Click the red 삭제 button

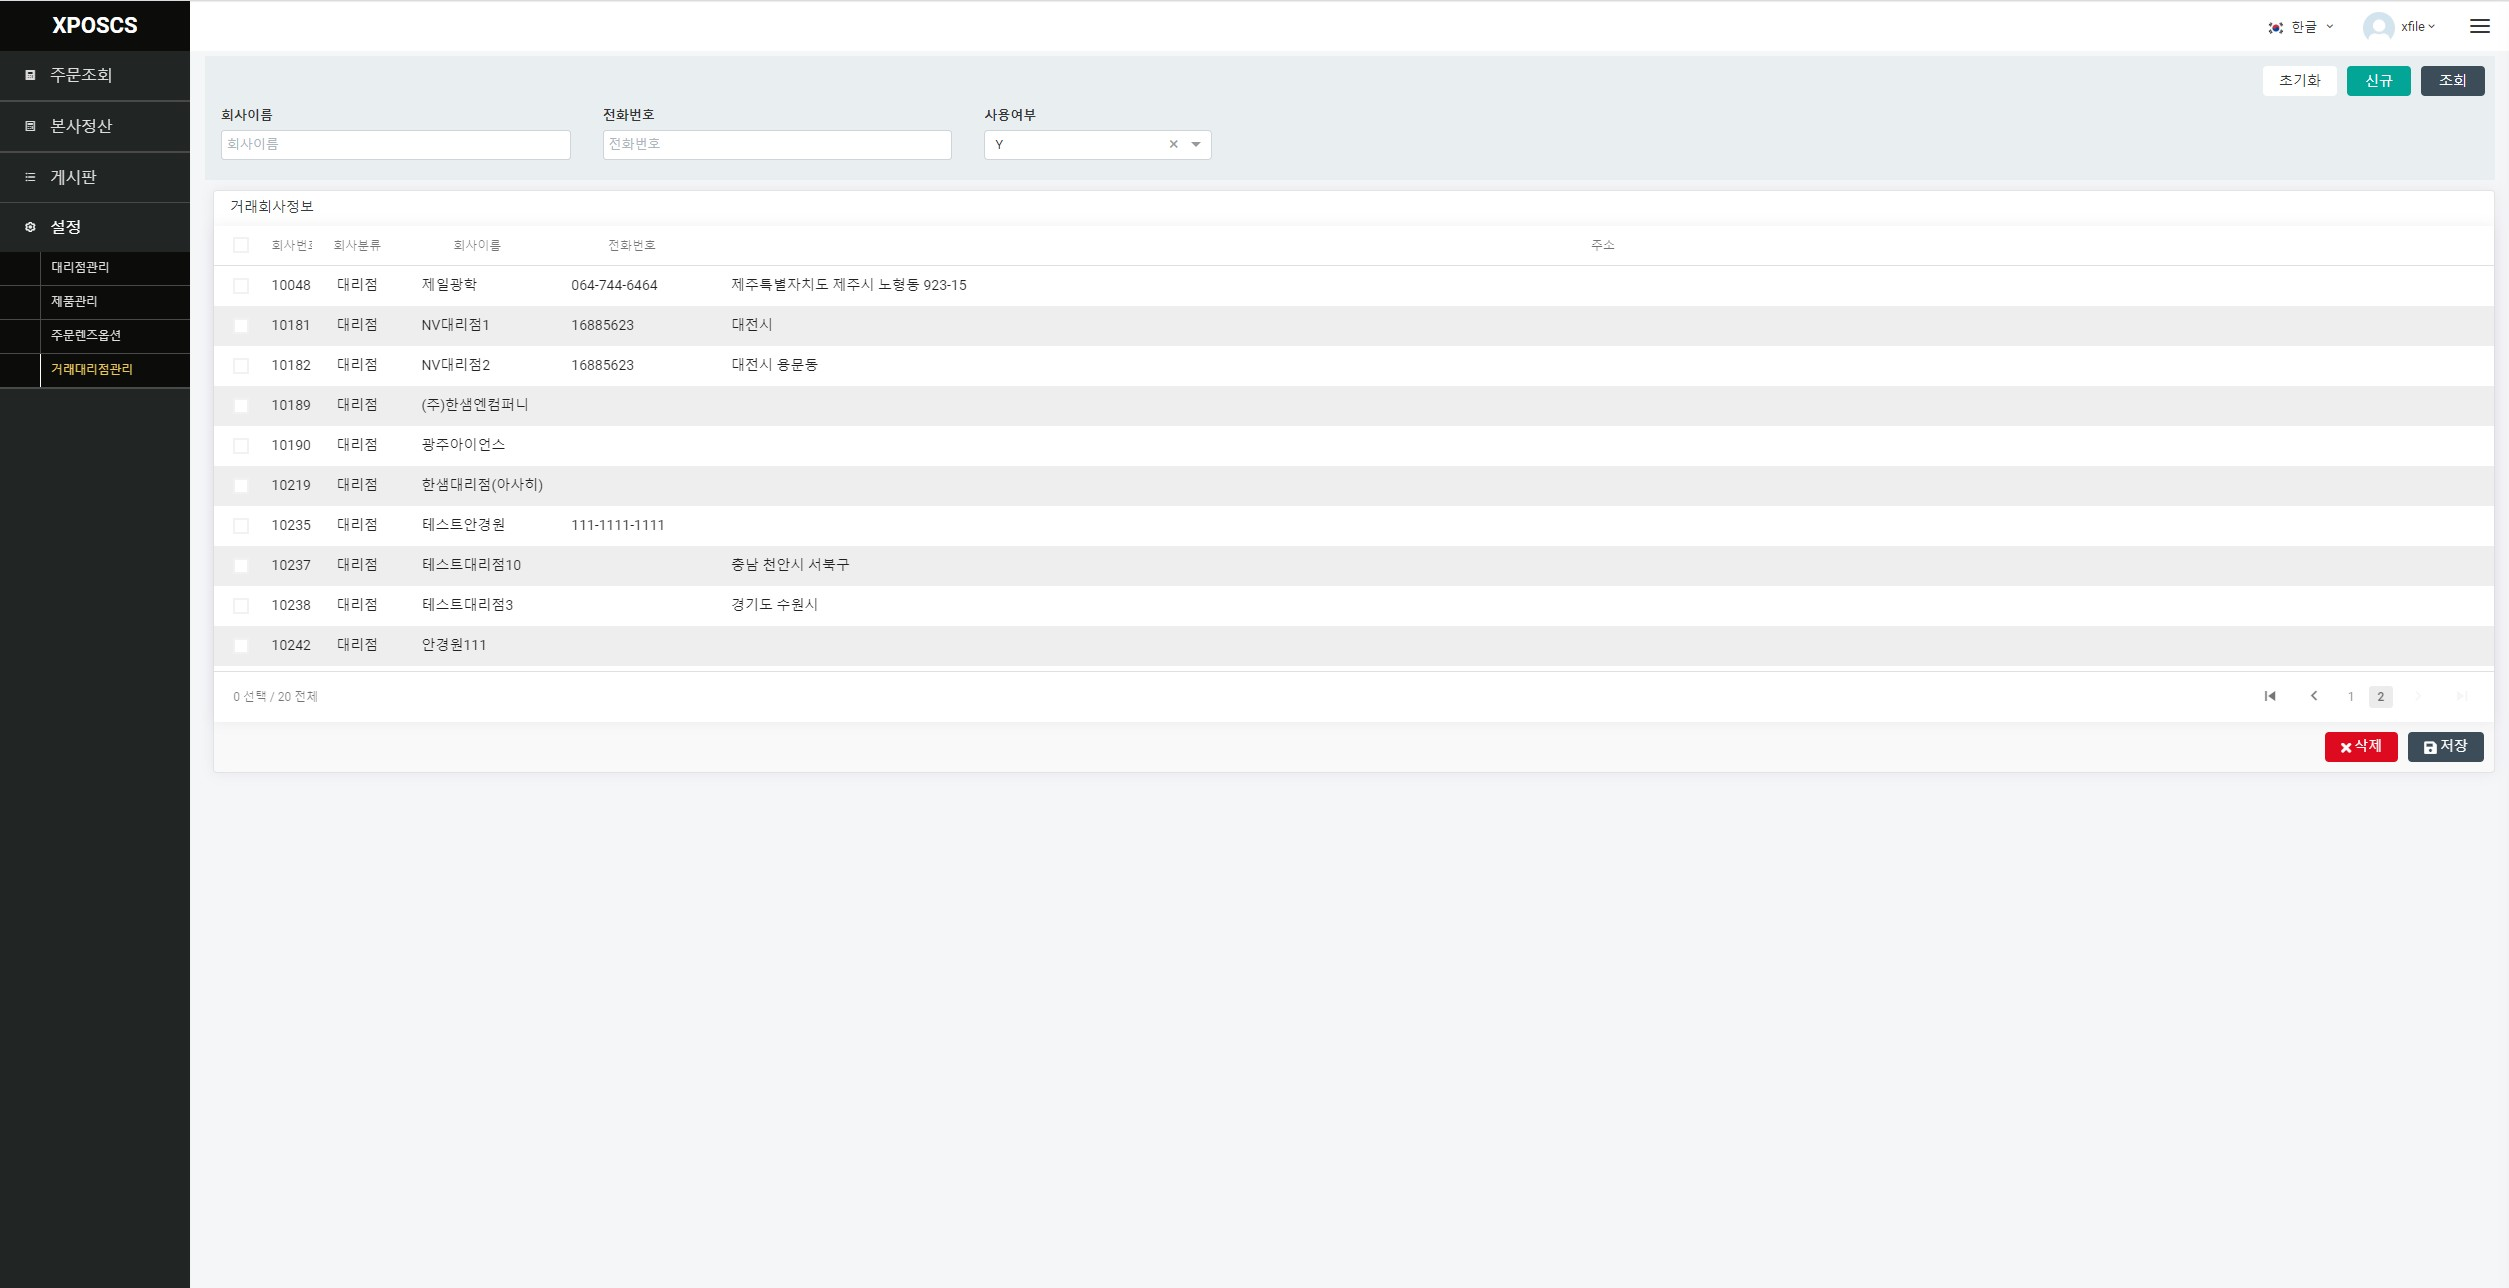click(2360, 747)
